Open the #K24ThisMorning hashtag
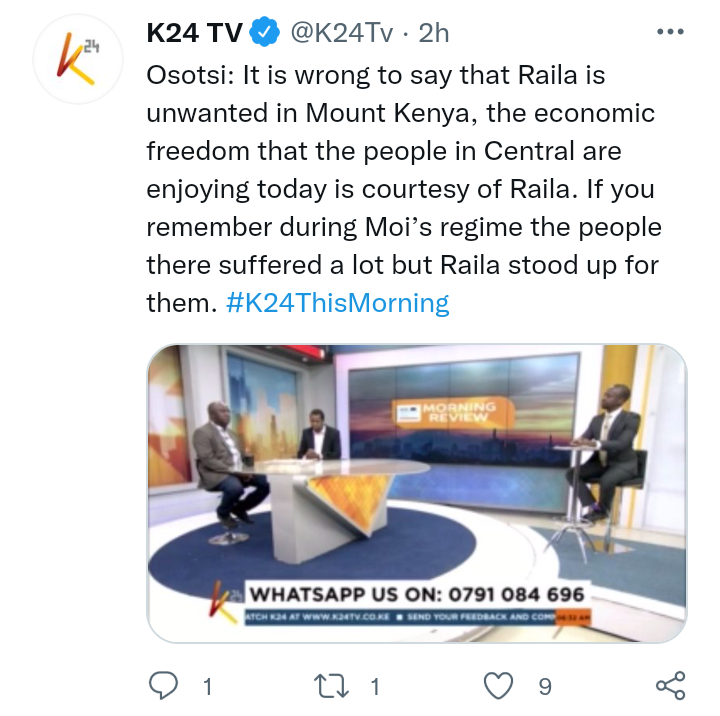The height and width of the screenshot is (716, 720). pos(338,303)
